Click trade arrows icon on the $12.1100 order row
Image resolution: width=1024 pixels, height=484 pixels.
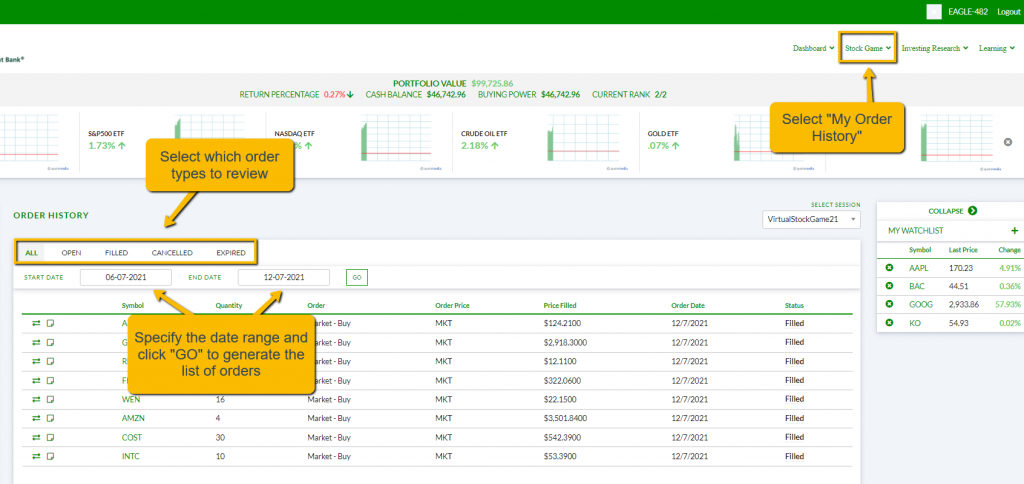click(36, 361)
